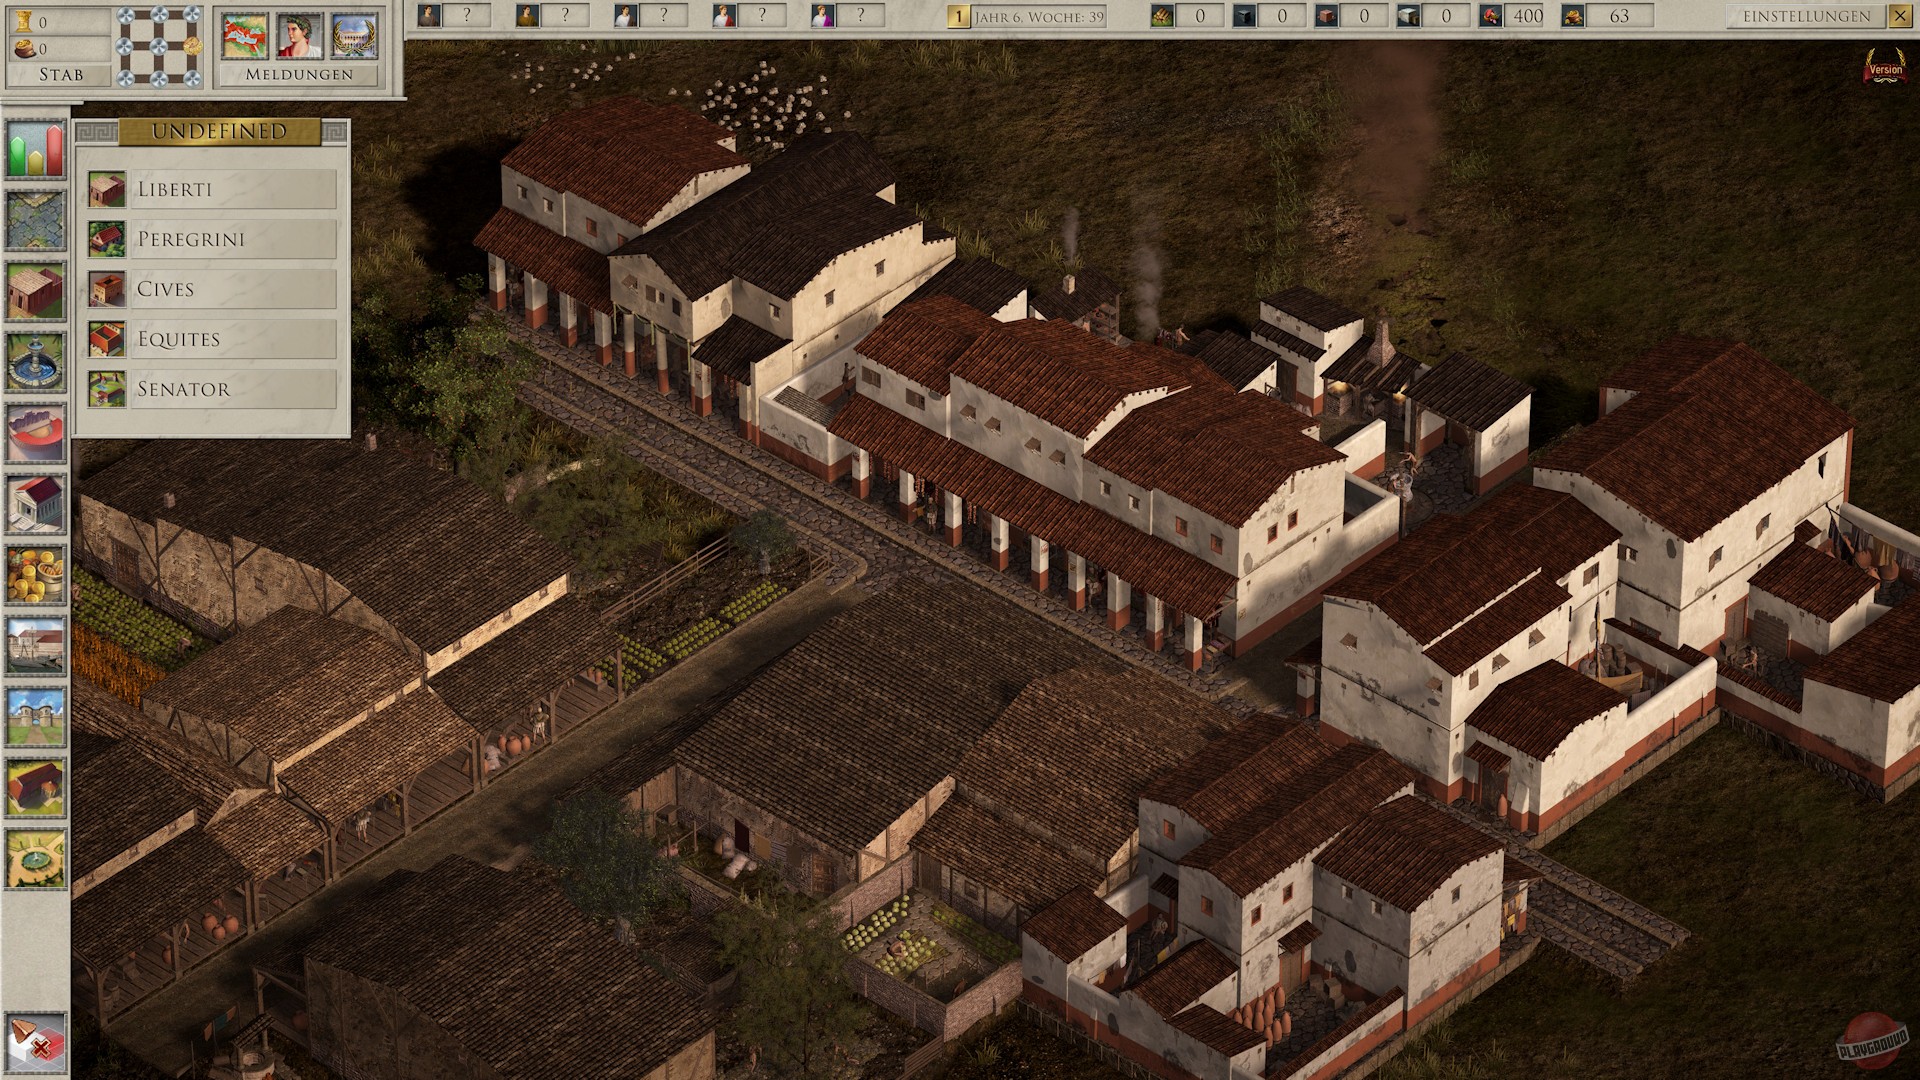Image resolution: width=1920 pixels, height=1080 pixels.
Task: Open the Meldungen messages button
Action: click(x=299, y=74)
